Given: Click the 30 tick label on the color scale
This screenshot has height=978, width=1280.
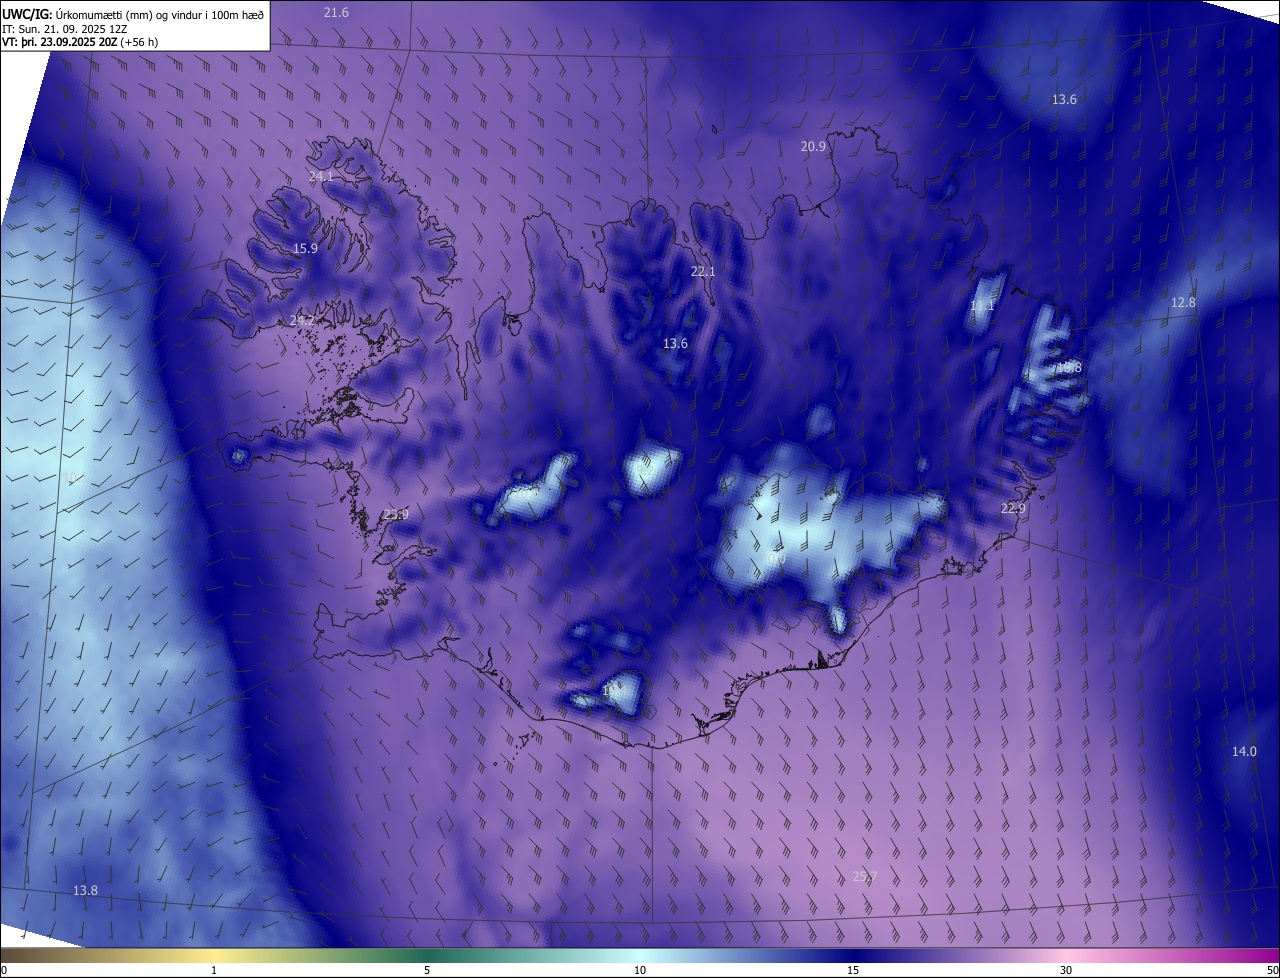Looking at the screenshot, I should tap(1066, 970).
